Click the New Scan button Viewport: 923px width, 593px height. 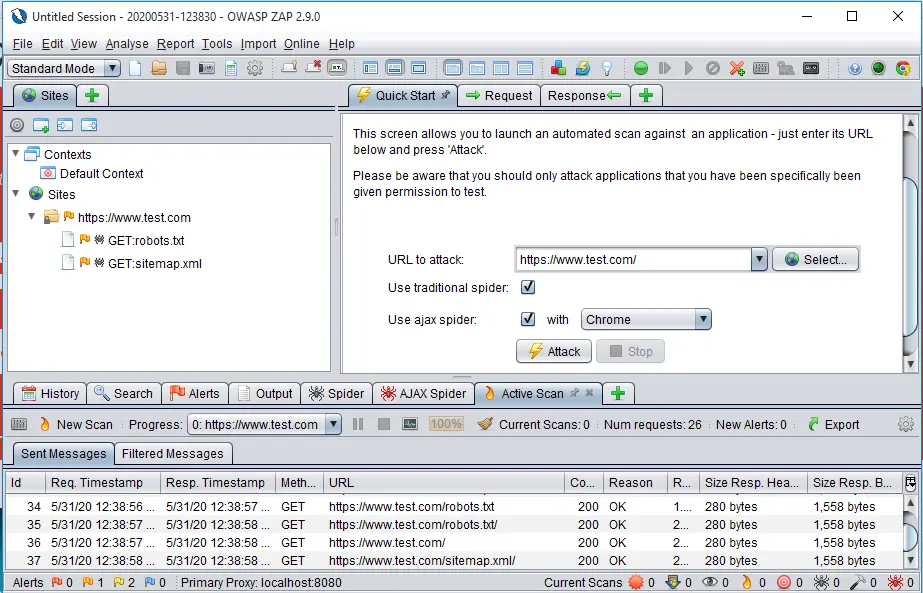tap(76, 424)
